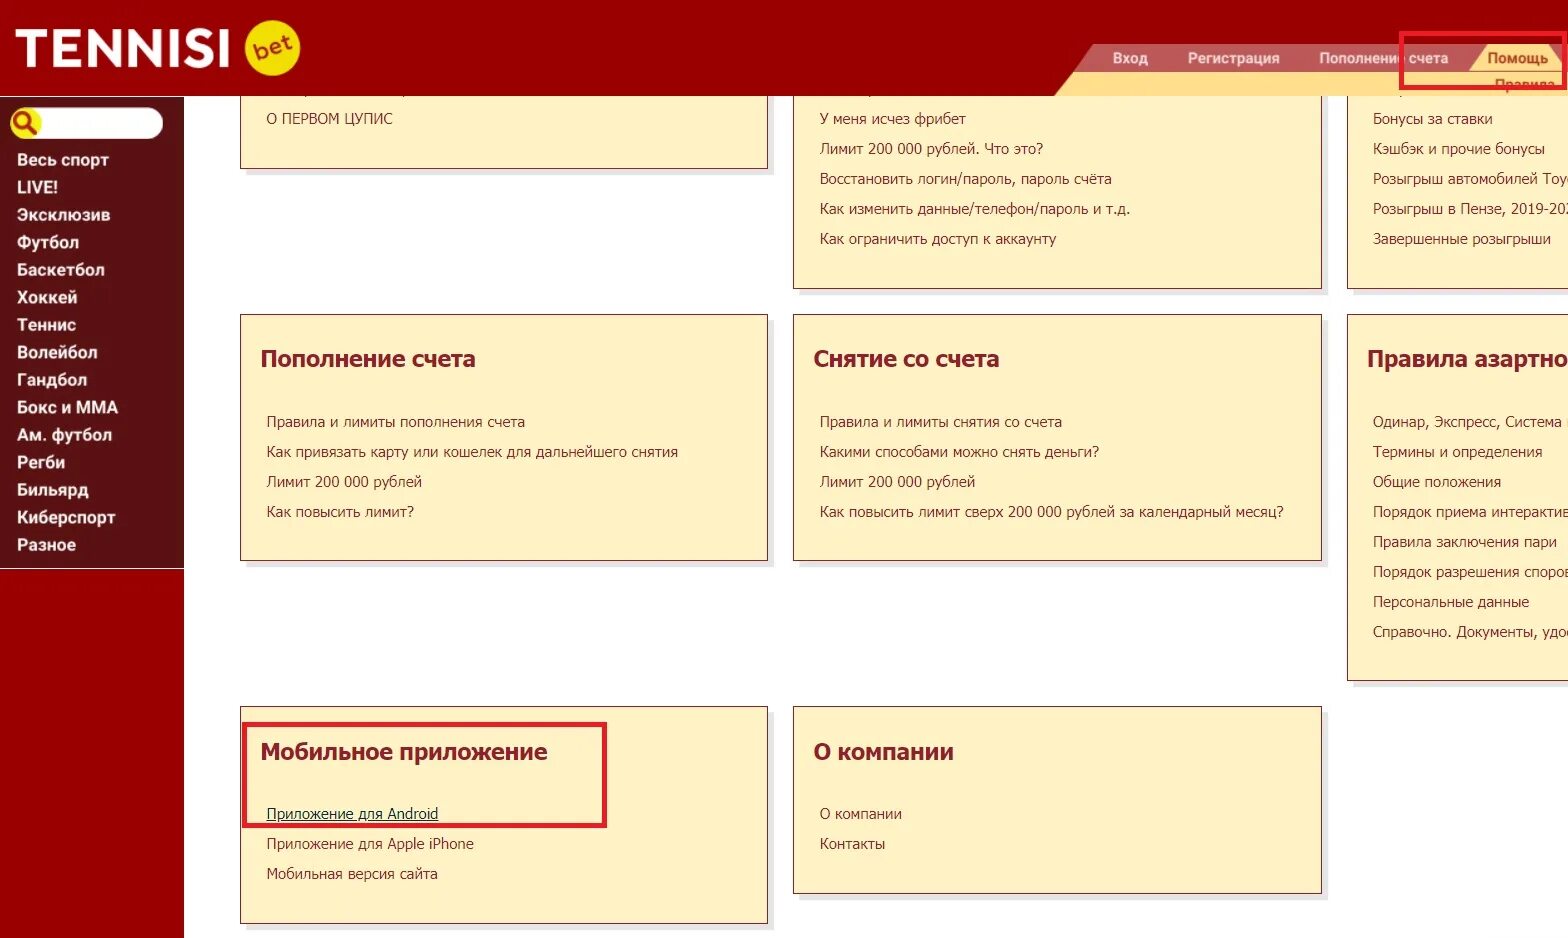
Task: Choose Киберспорт in the sidebar
Action: (66, 517)
